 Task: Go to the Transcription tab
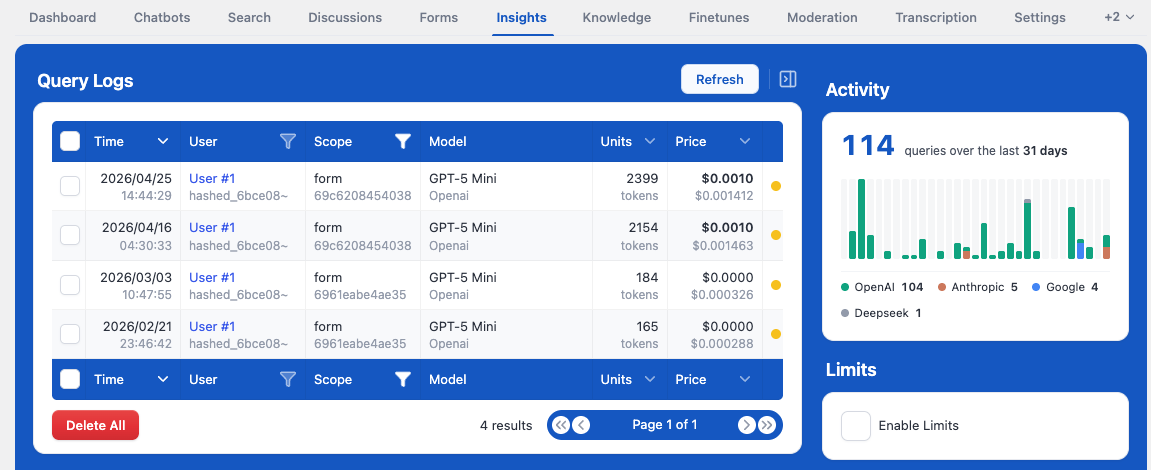point(936,18)
